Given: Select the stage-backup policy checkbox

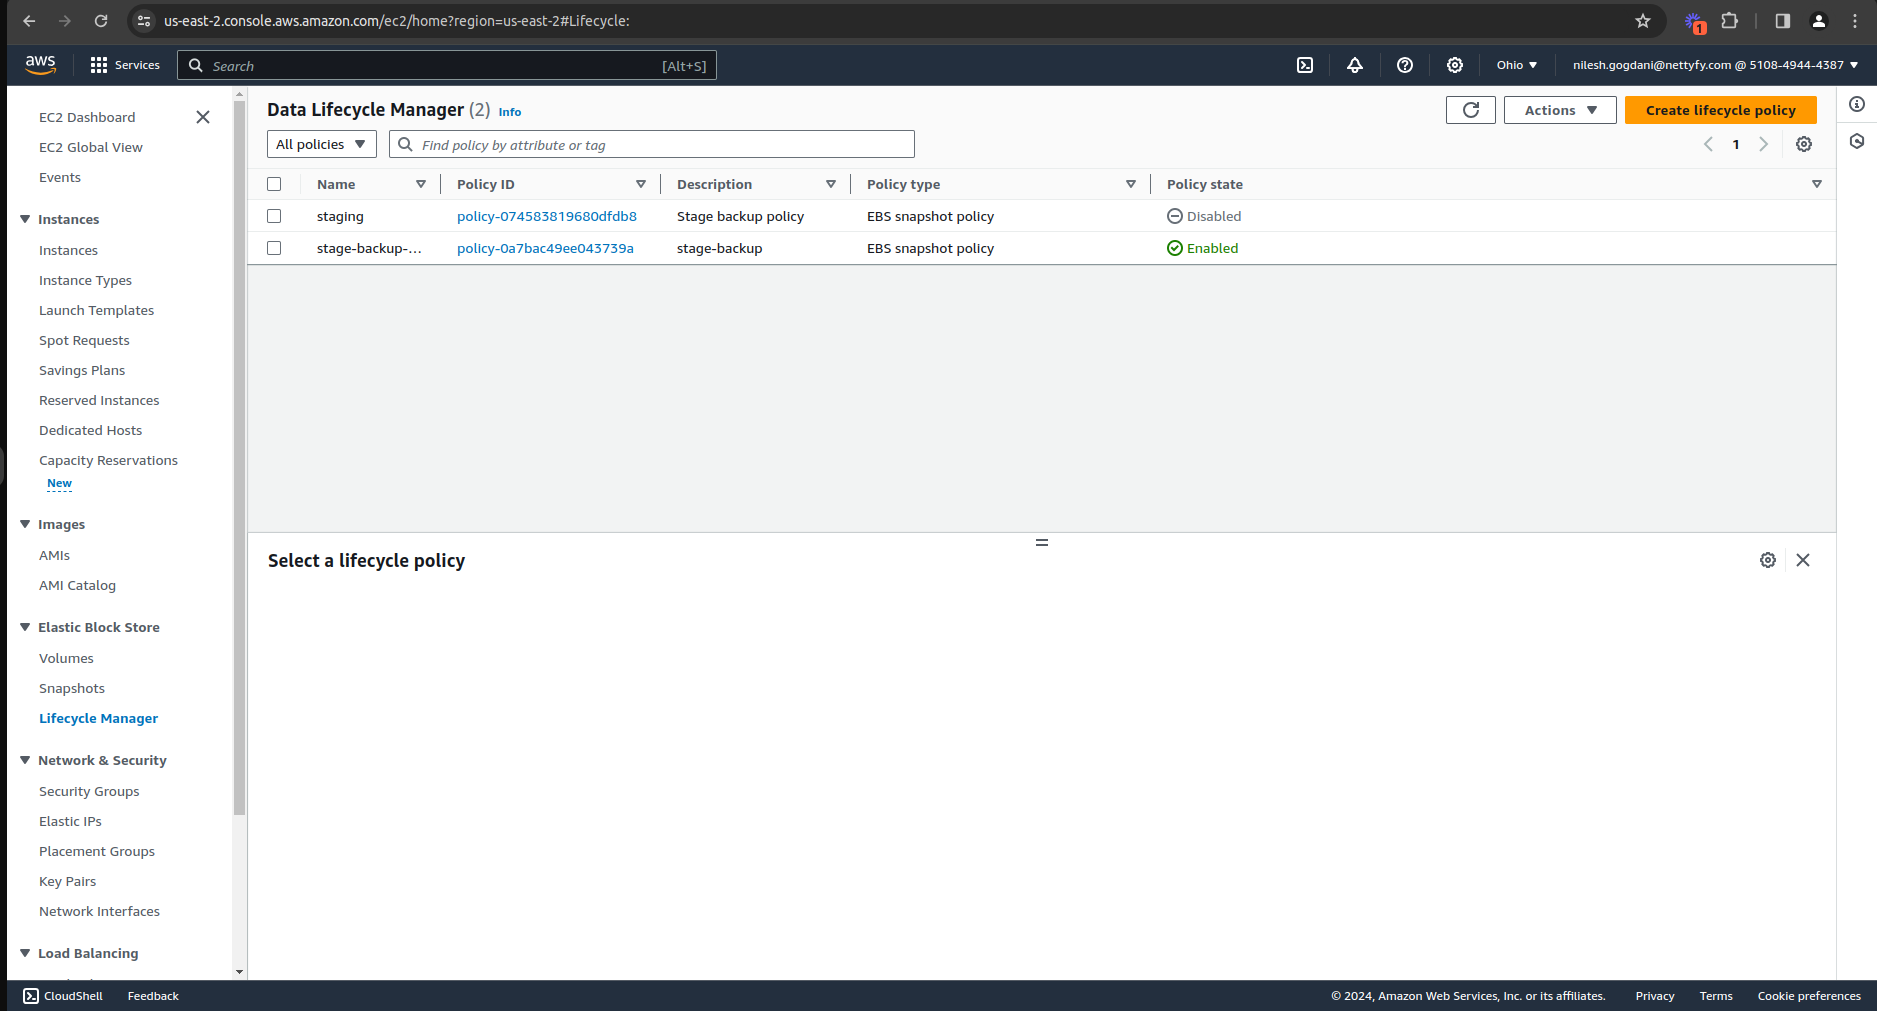Looking at the screenshot, I should point(274,248).
